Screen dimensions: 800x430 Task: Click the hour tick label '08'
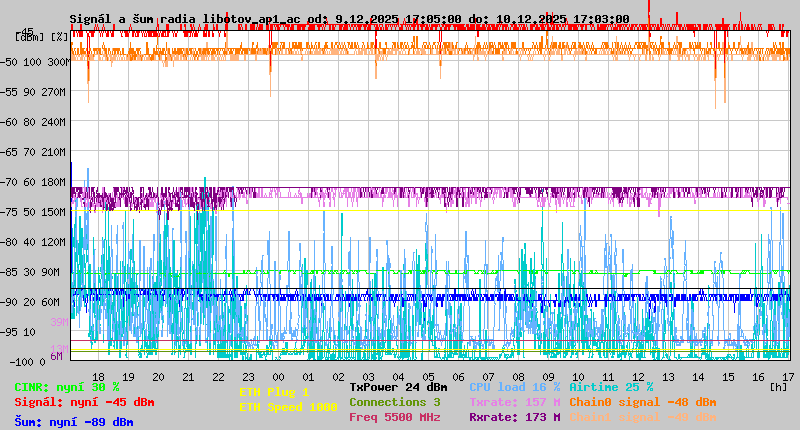(x=518, y=377)
